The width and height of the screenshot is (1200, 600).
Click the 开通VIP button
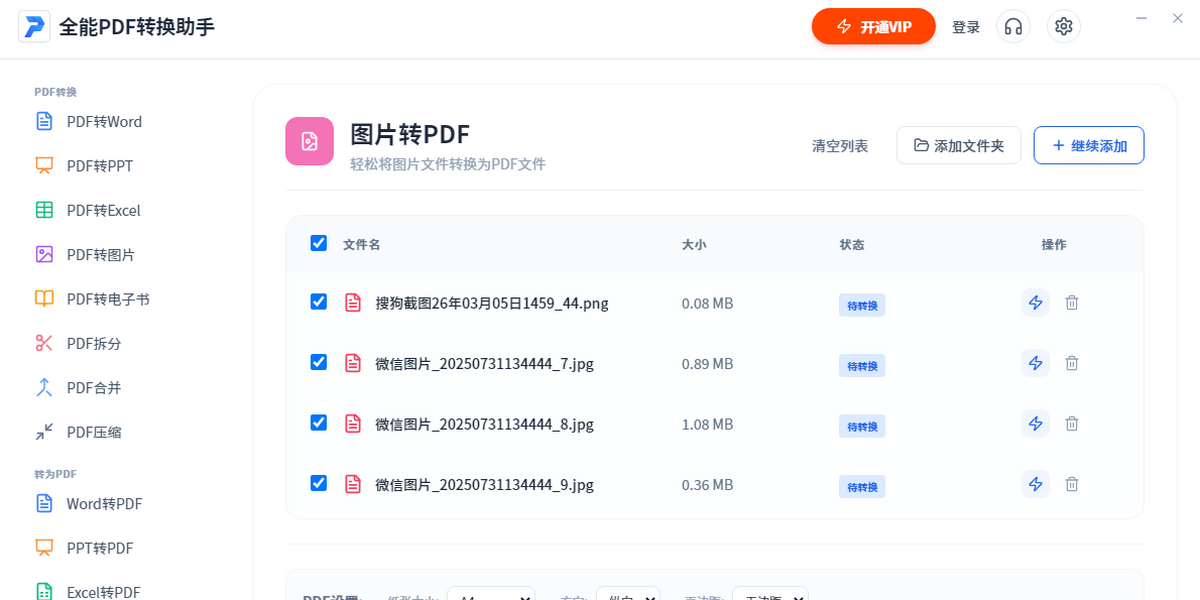(874, 27)
